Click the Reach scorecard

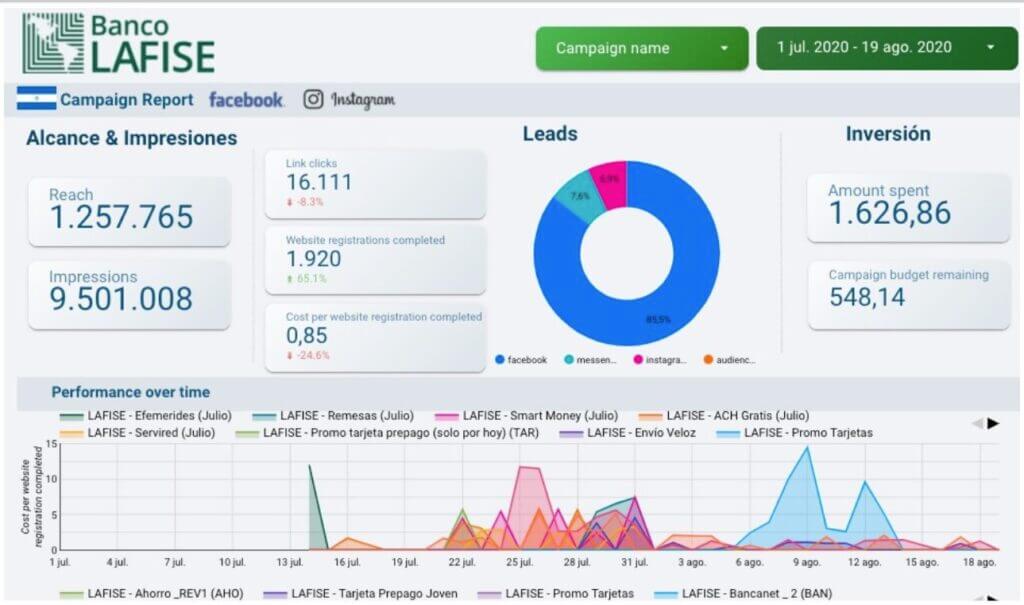point(129,211)
